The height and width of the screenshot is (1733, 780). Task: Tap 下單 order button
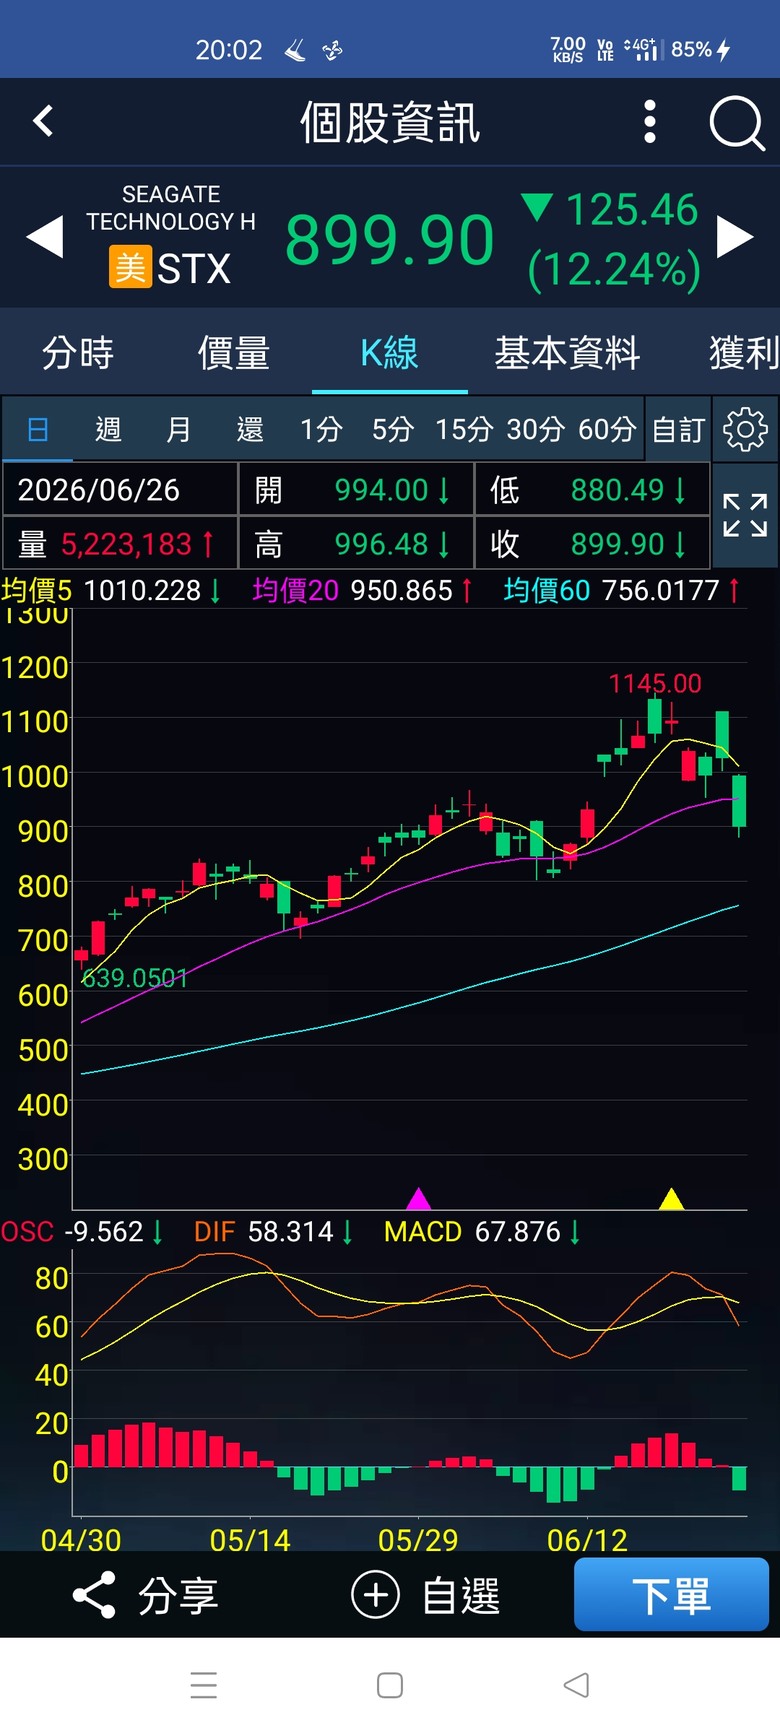tap(671, 1594)
